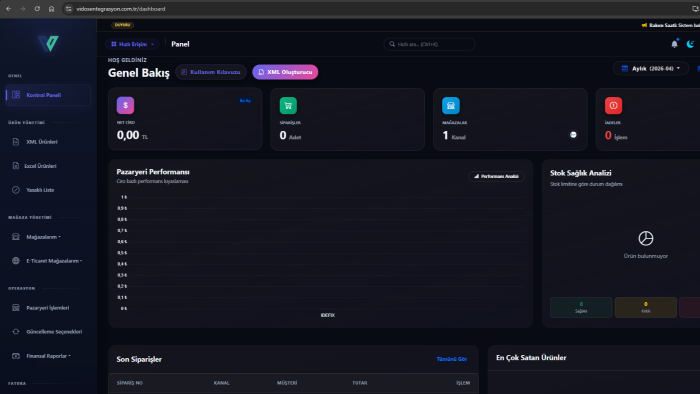Click the Bu Ay badge on Net Ciro card
This screenshot has height=394, width=700.
245,101
